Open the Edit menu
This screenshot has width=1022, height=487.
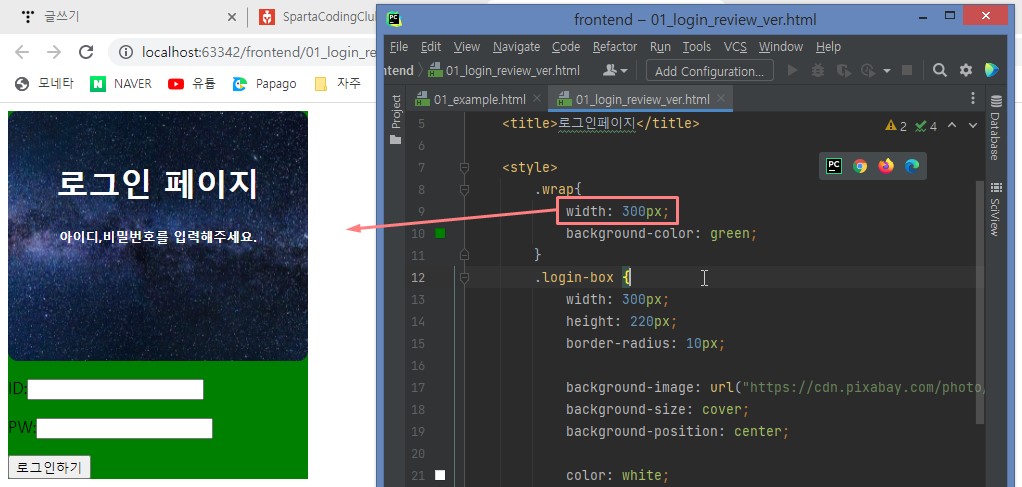coord(431,47)
